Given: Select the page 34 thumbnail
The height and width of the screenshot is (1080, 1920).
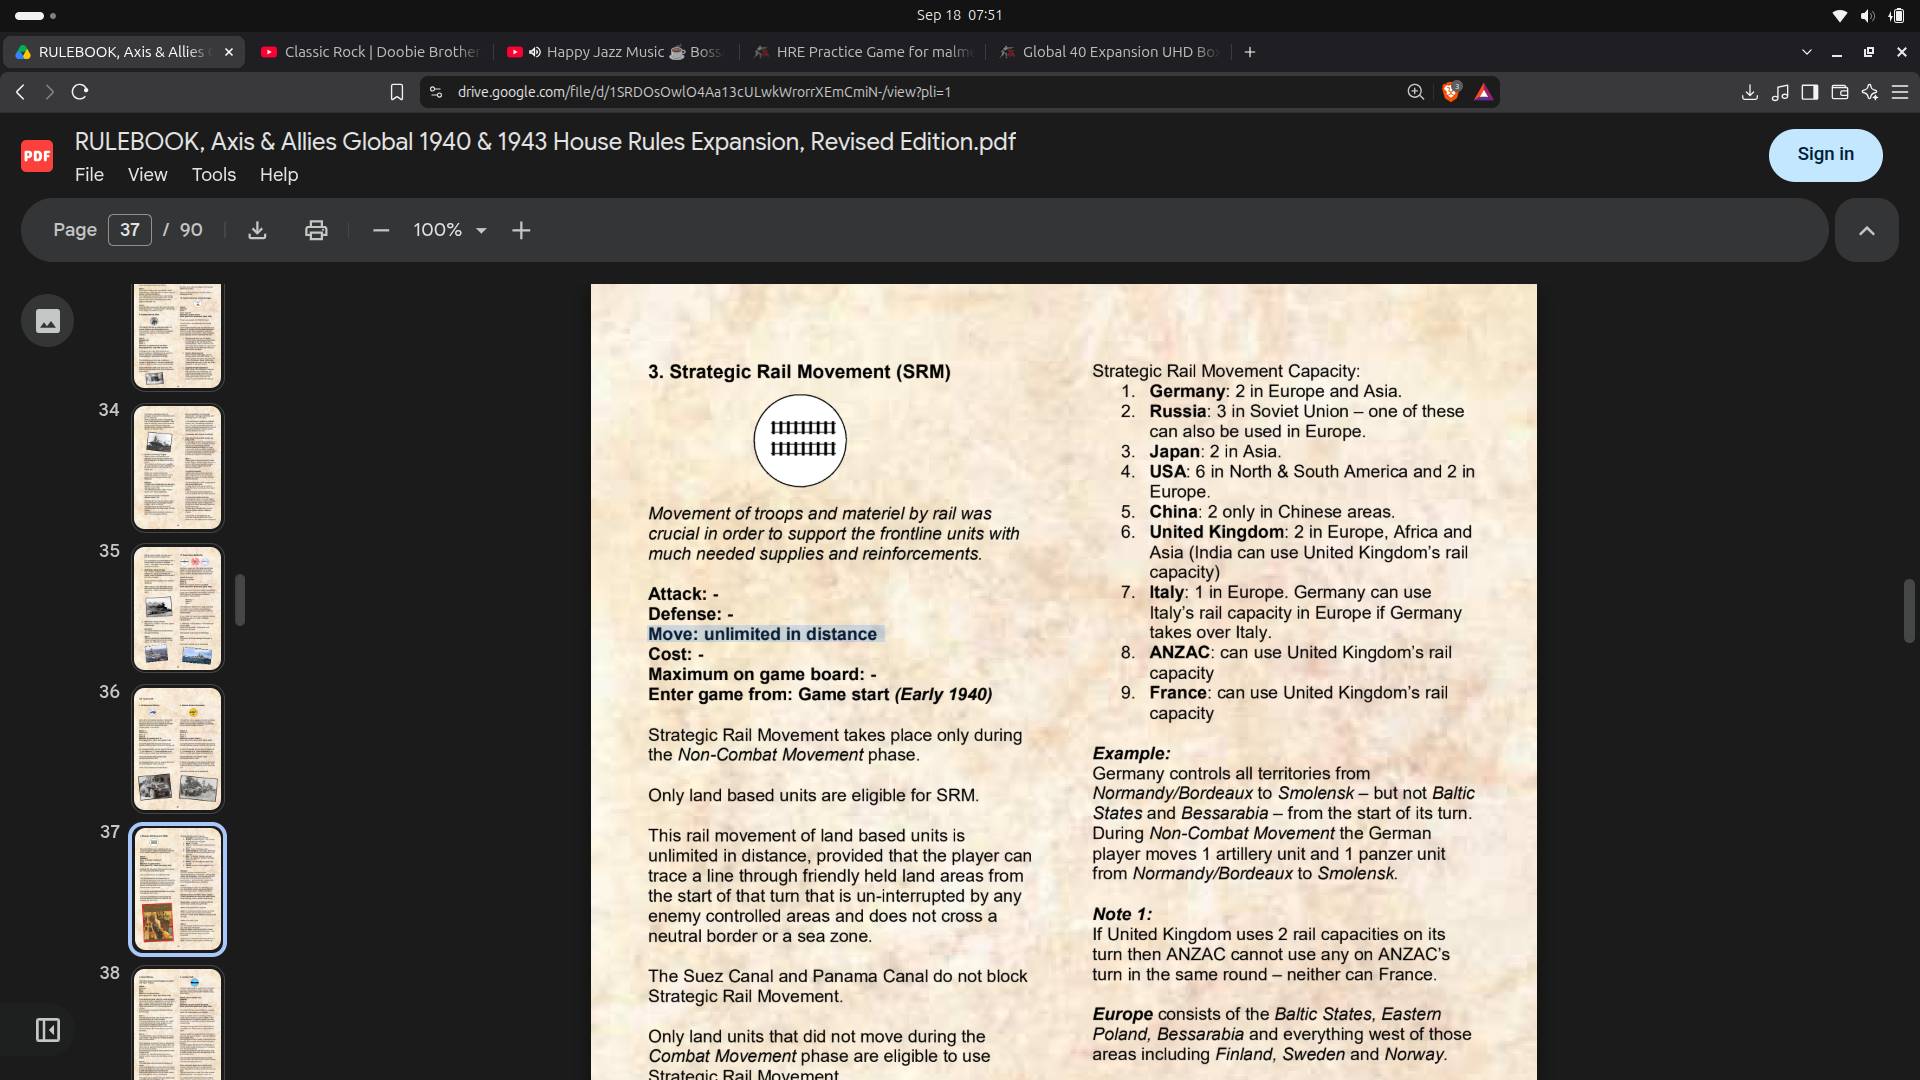Looking at the screenshot, I should 178,468.
